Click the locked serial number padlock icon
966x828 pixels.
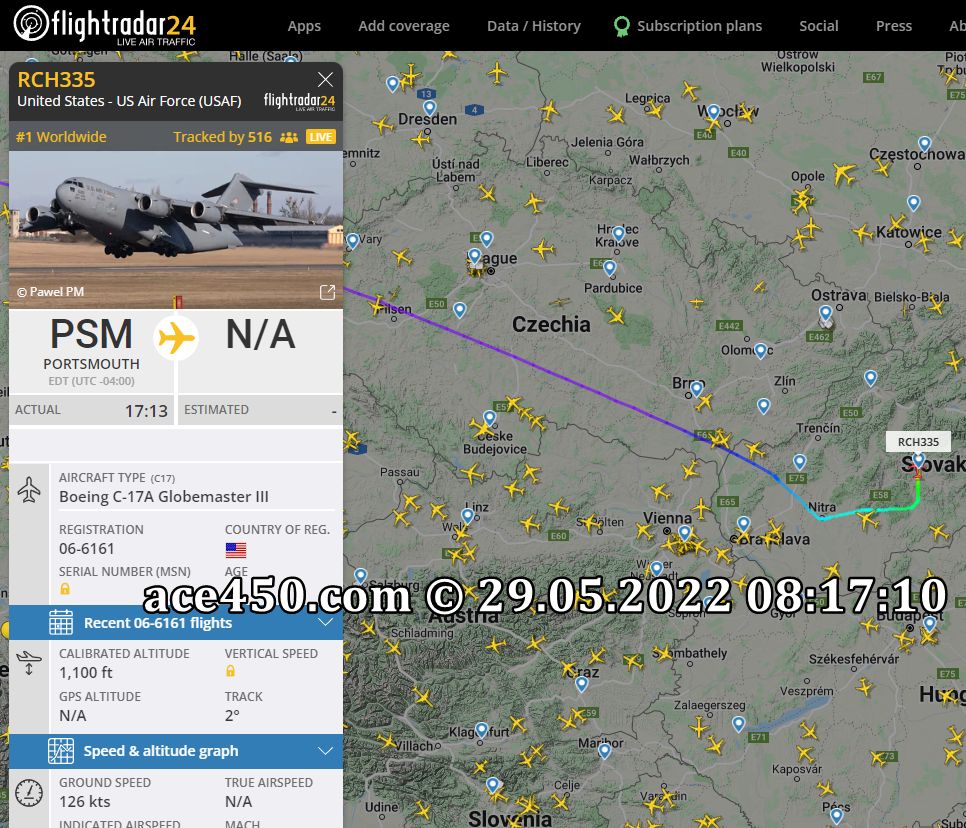pos(65,588)
